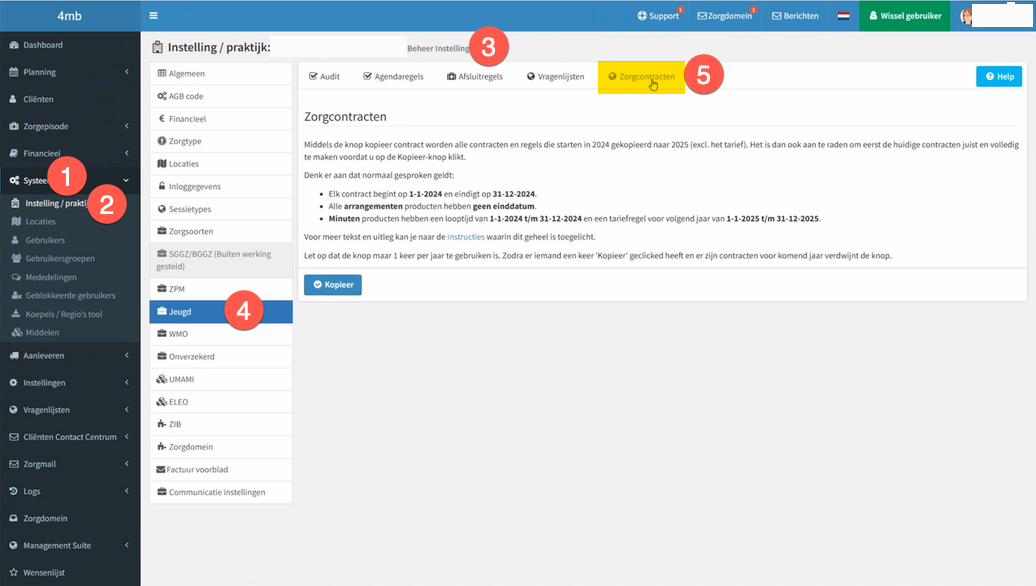
Task: Follow the instructies link
Action: coord(466,237)
